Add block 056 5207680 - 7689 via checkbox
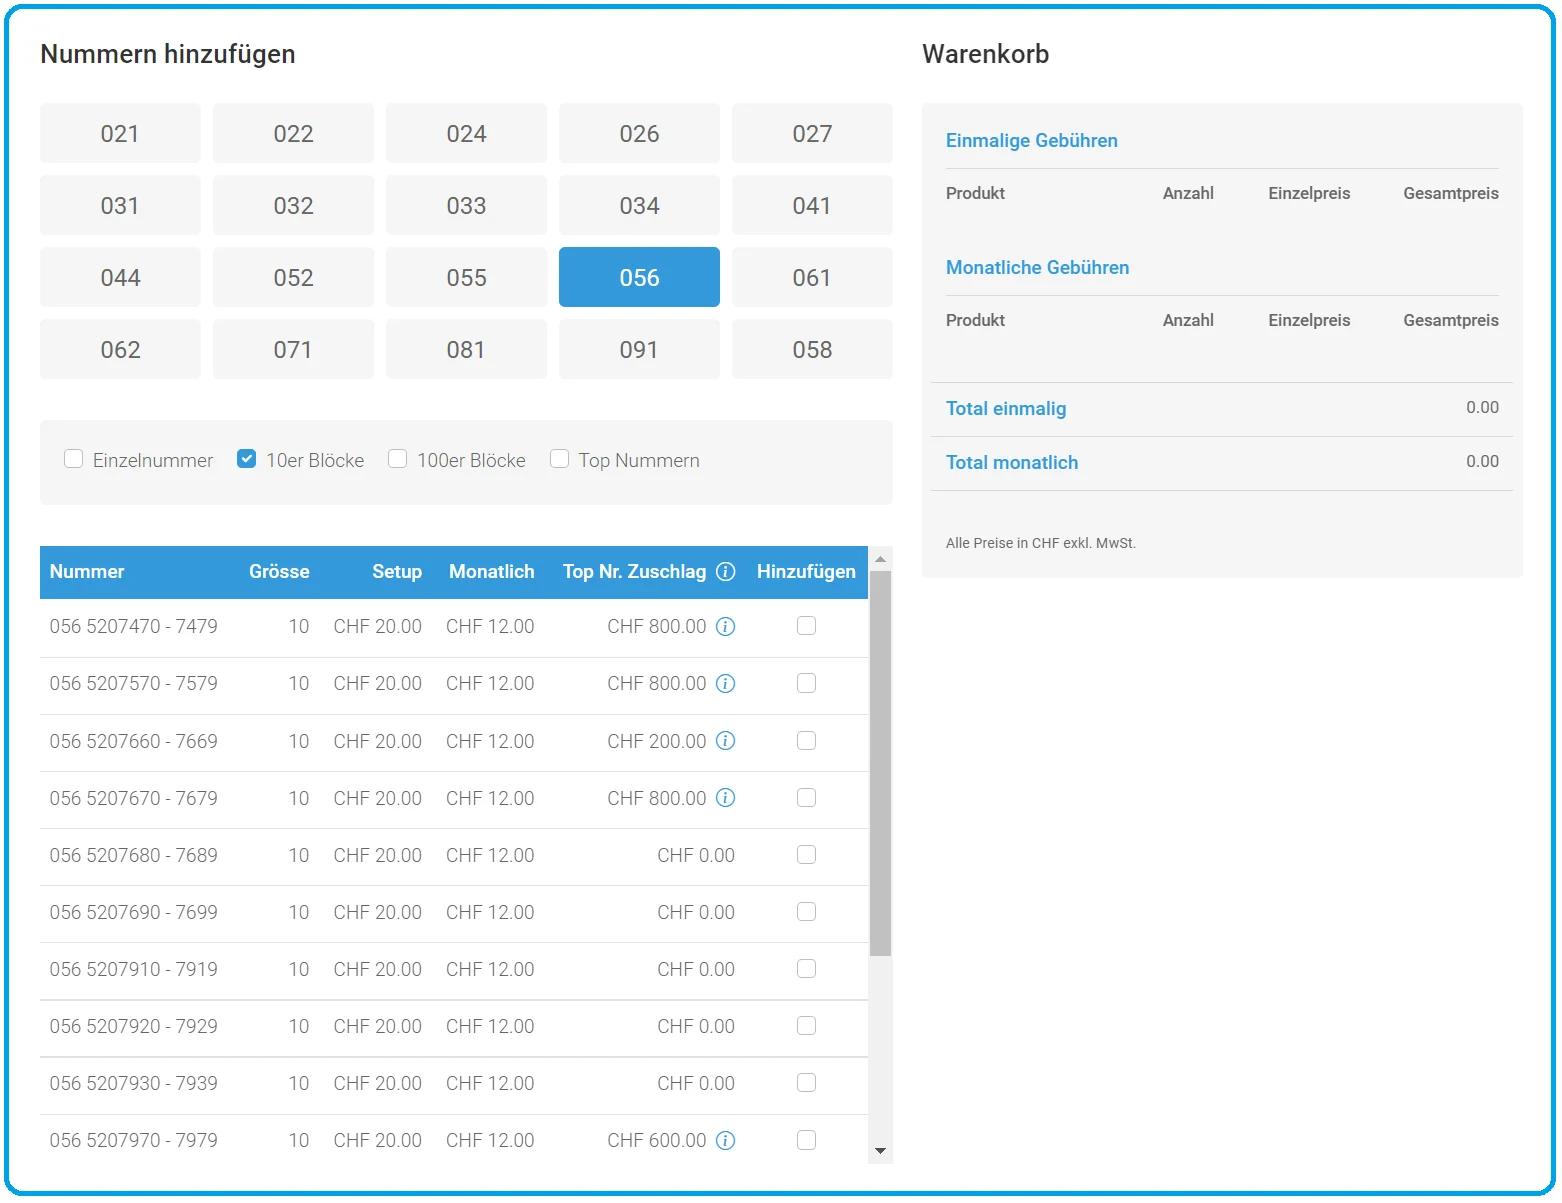This screenshot has height=1203, width=1562. tap(806, 855)
